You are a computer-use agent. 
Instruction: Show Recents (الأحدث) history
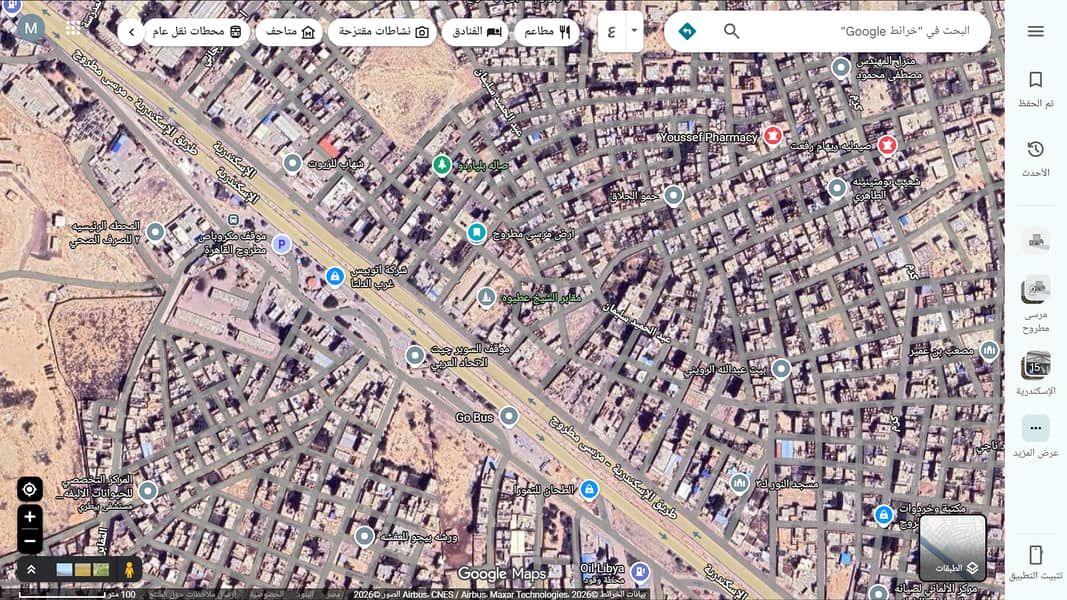click(x=1036, y=159)
